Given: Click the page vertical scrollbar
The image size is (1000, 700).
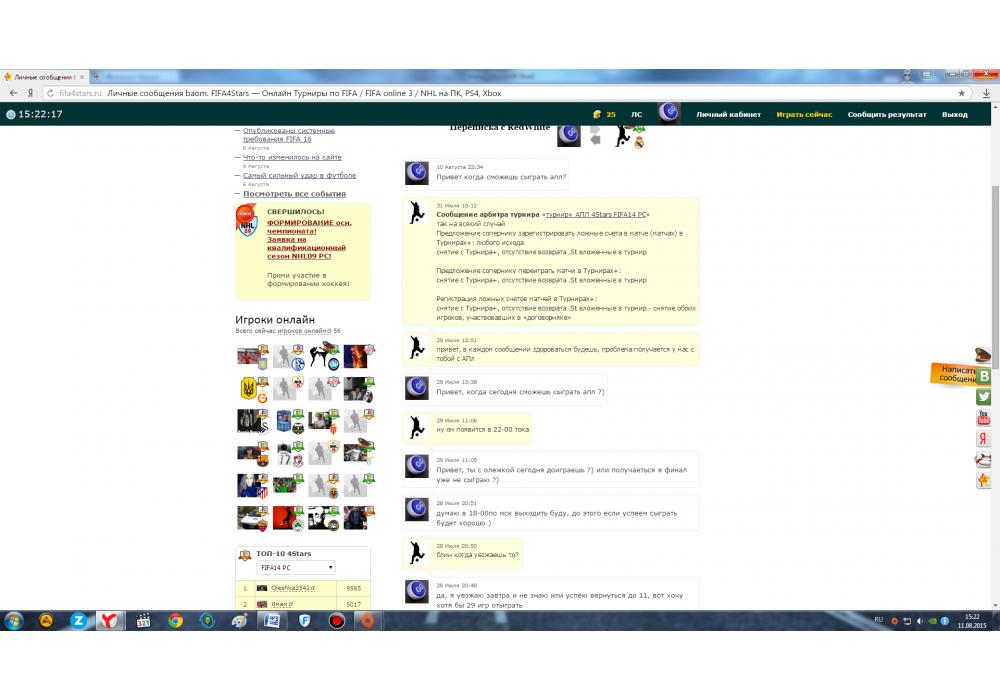Looking at the screenshot, I should point(994,250).
